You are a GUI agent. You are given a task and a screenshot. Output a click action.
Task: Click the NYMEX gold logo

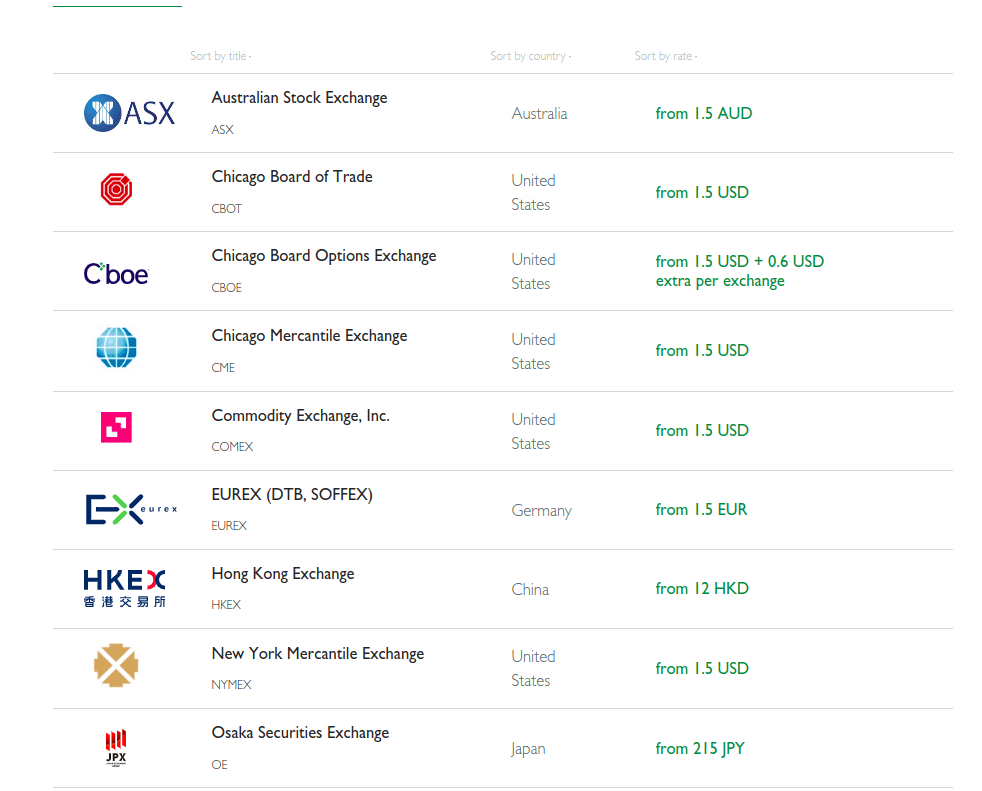pyautogui.click(x=116, y=666)
